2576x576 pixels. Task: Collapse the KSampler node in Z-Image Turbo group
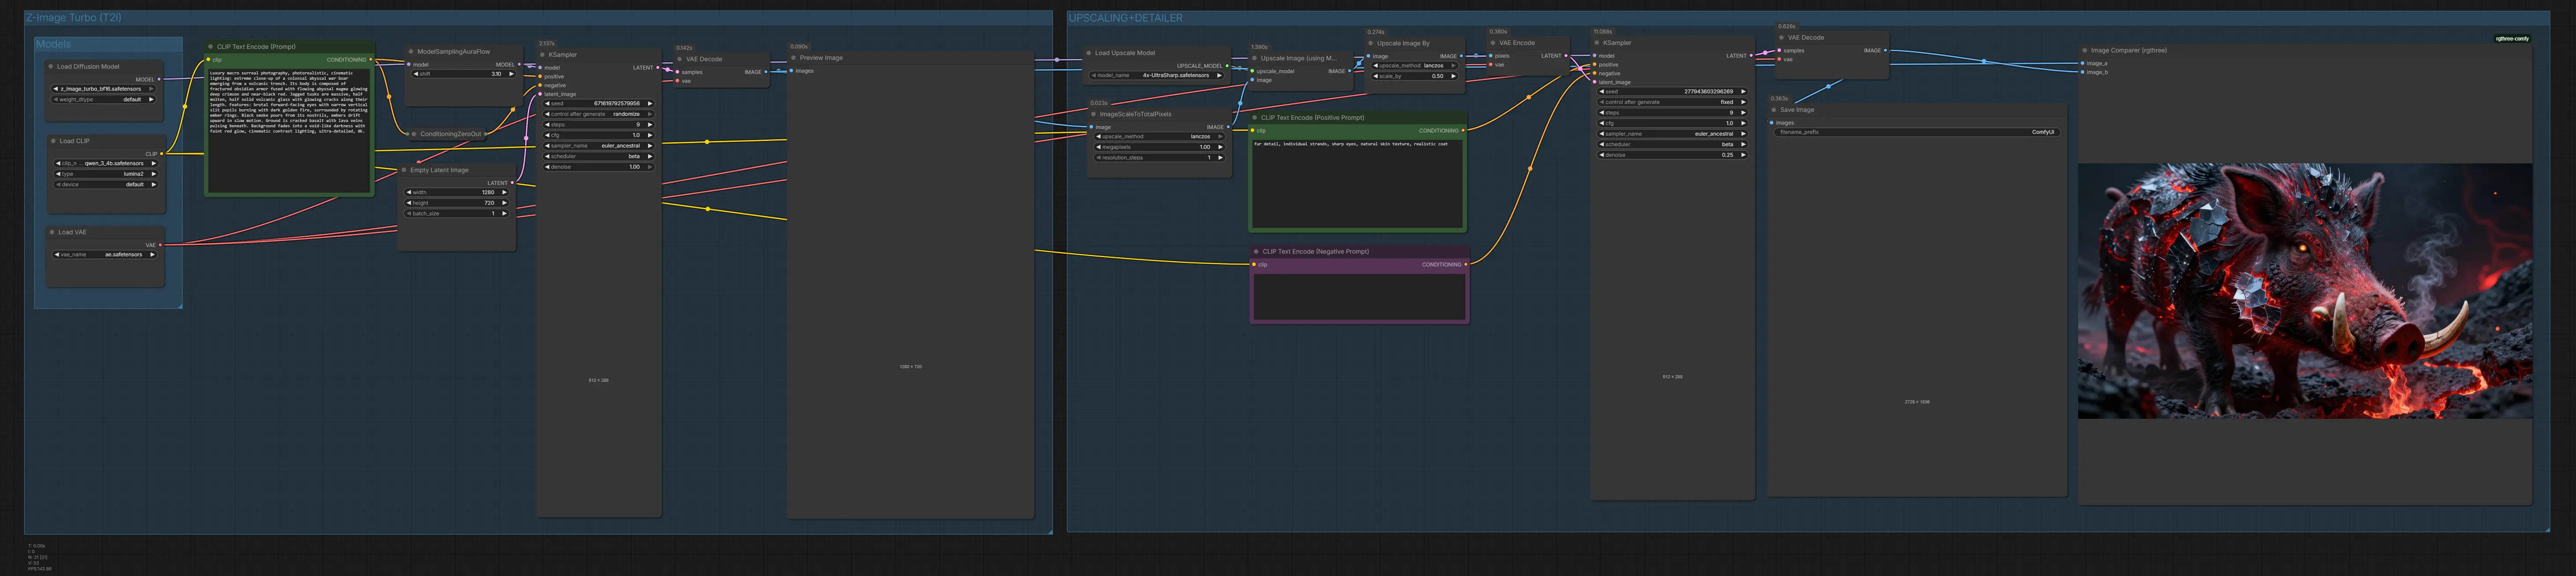pyautogui.click(x=542, y=55)
